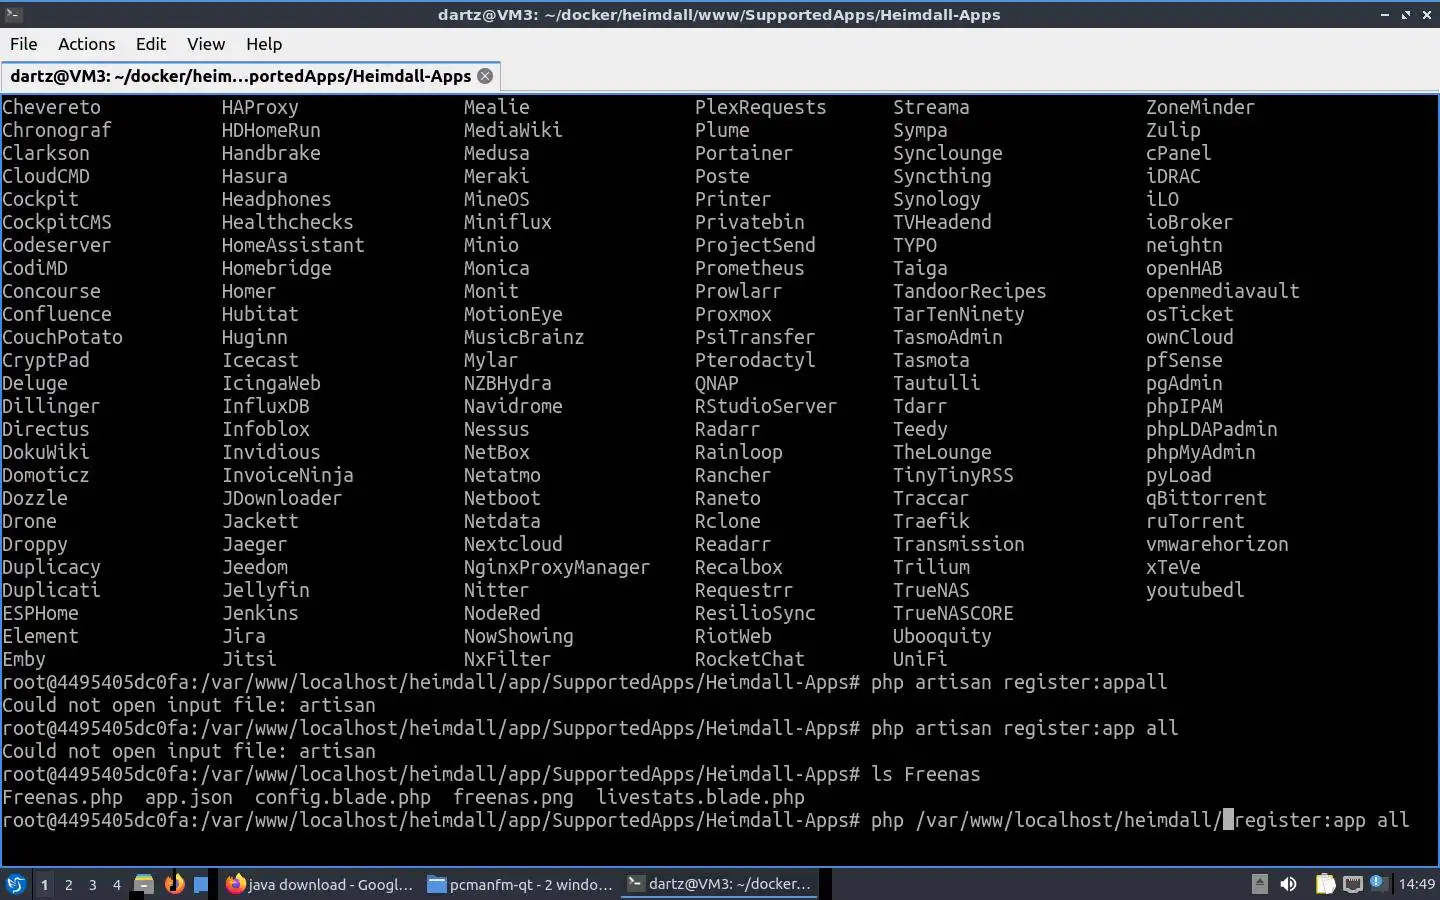Open the update notification tray icon

[x=1378, y=883]
